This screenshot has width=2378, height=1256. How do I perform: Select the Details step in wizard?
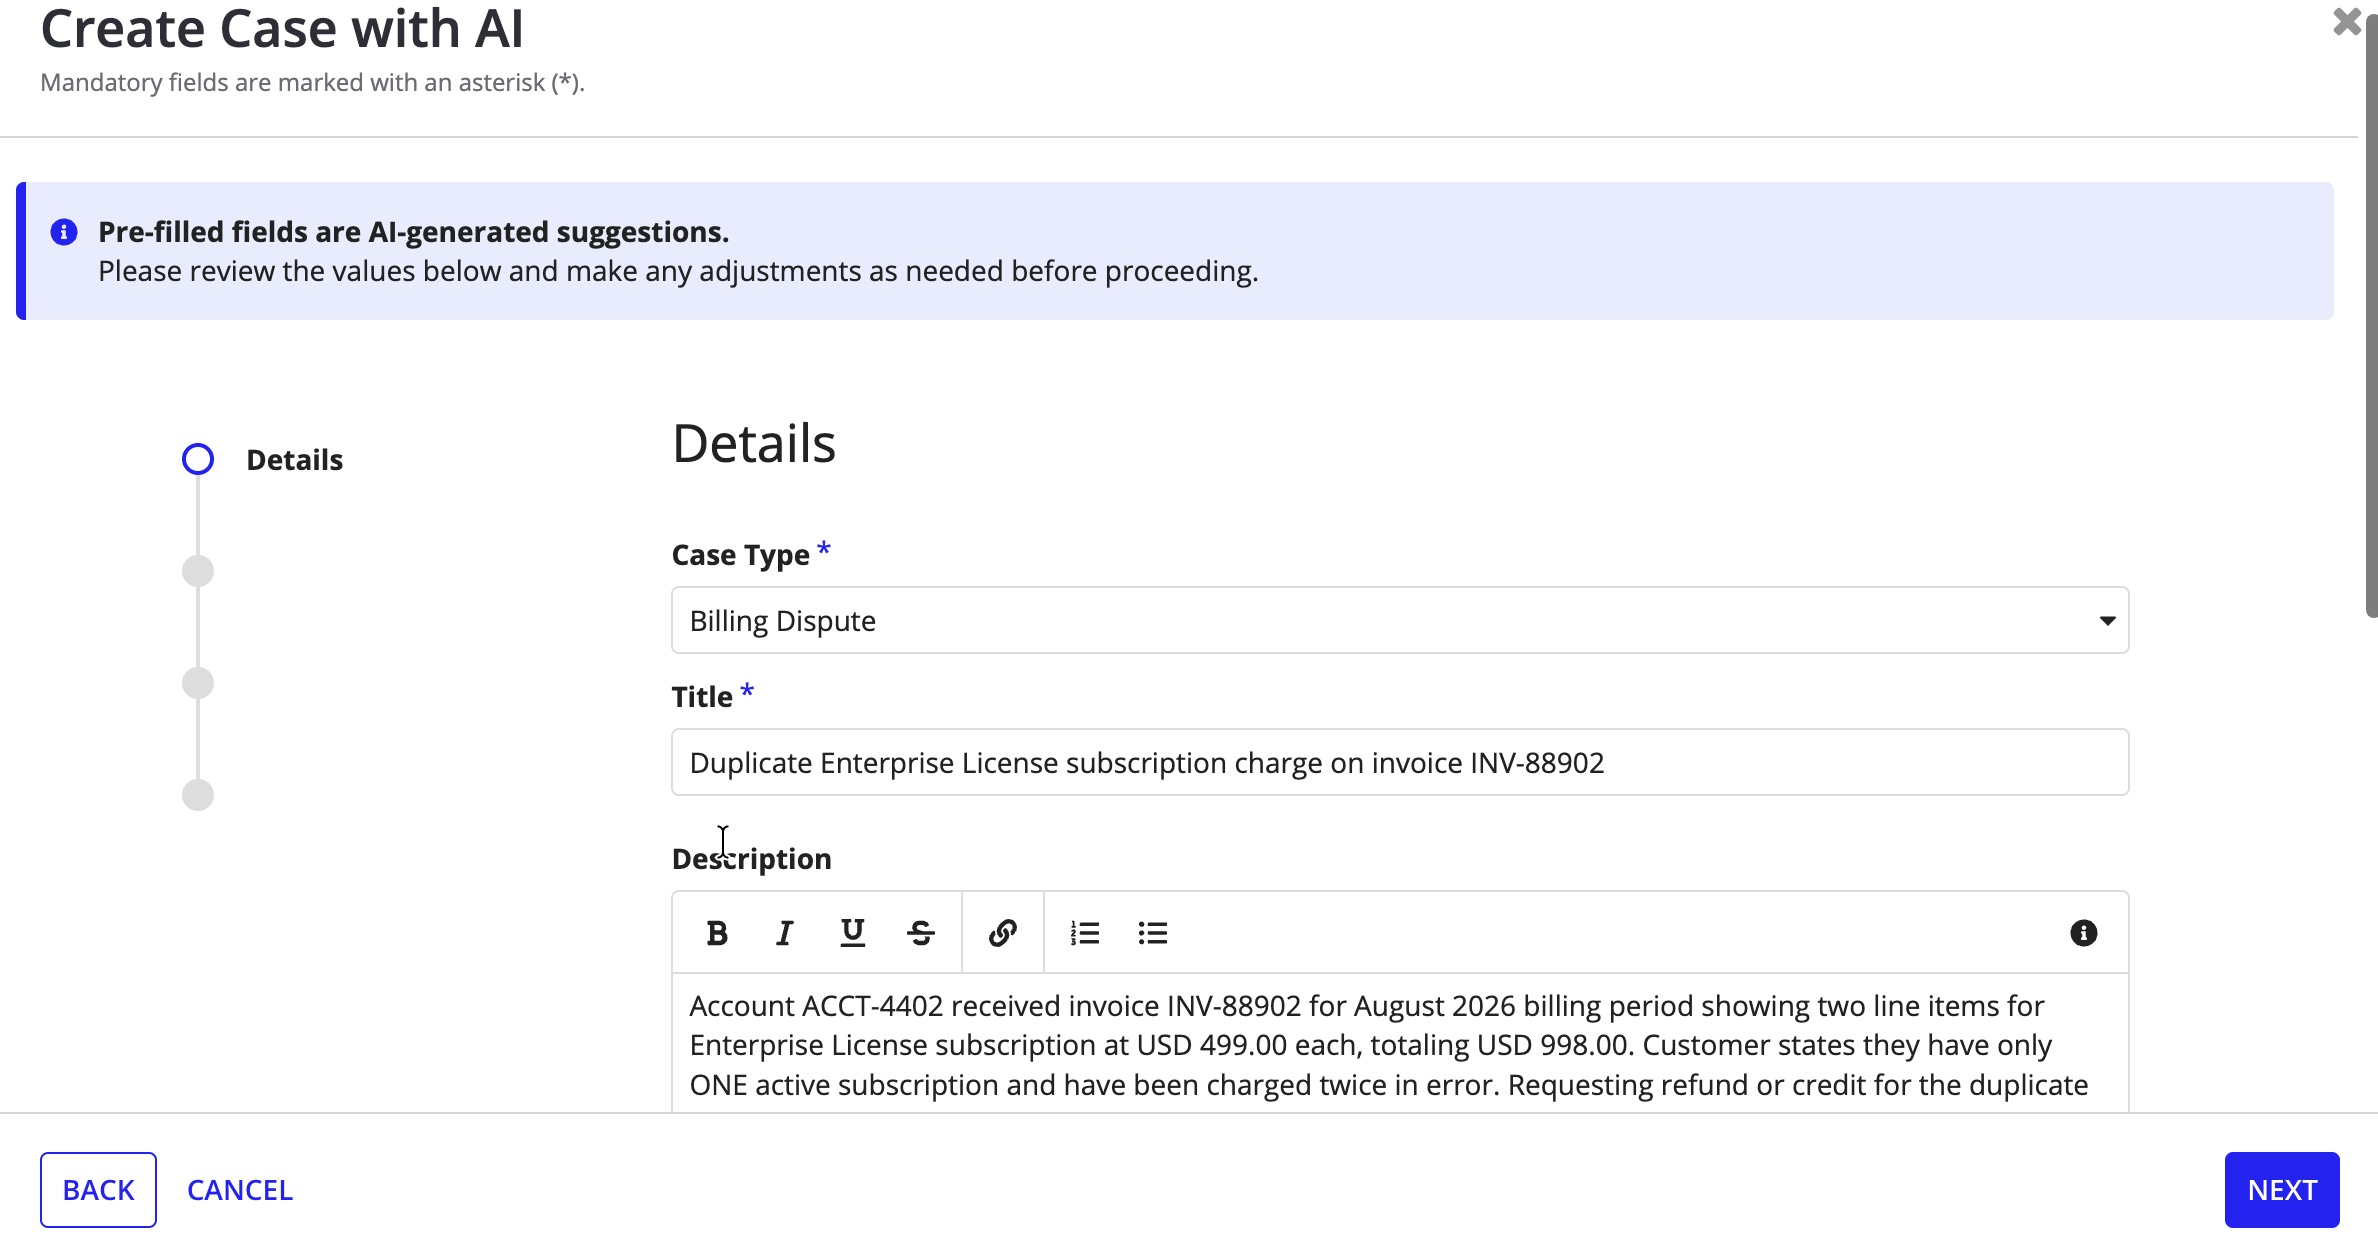coord(294,460)
